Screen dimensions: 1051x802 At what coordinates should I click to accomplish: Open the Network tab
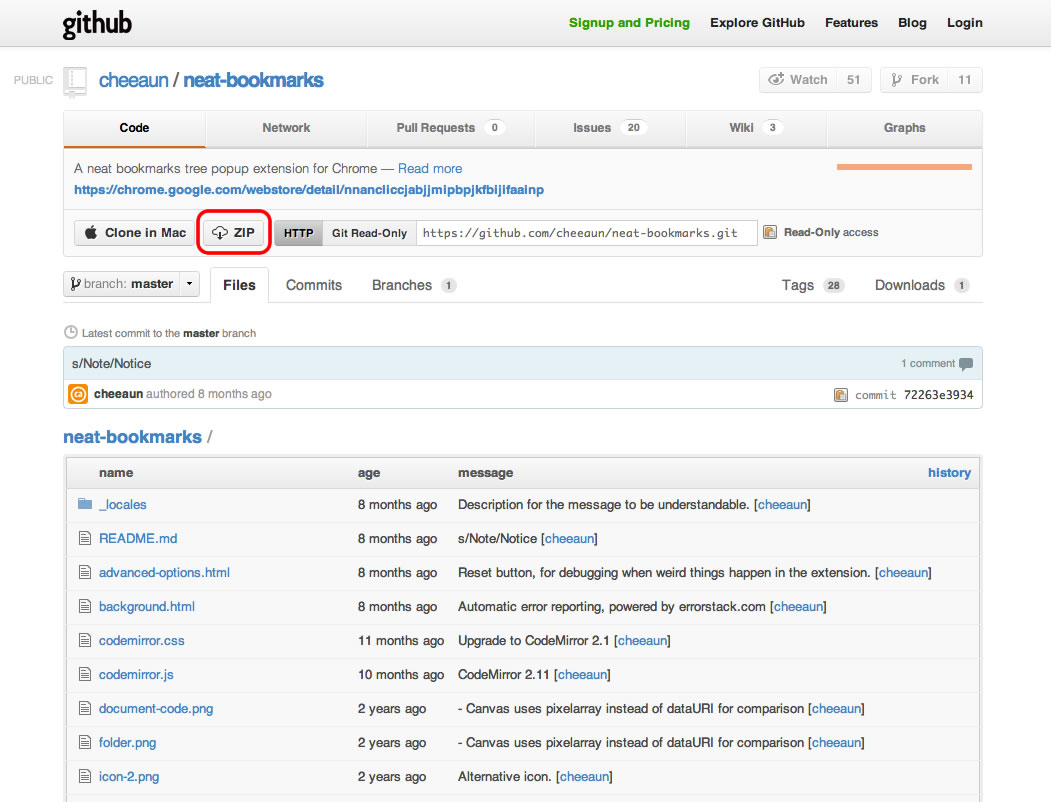tap(286, 128)
